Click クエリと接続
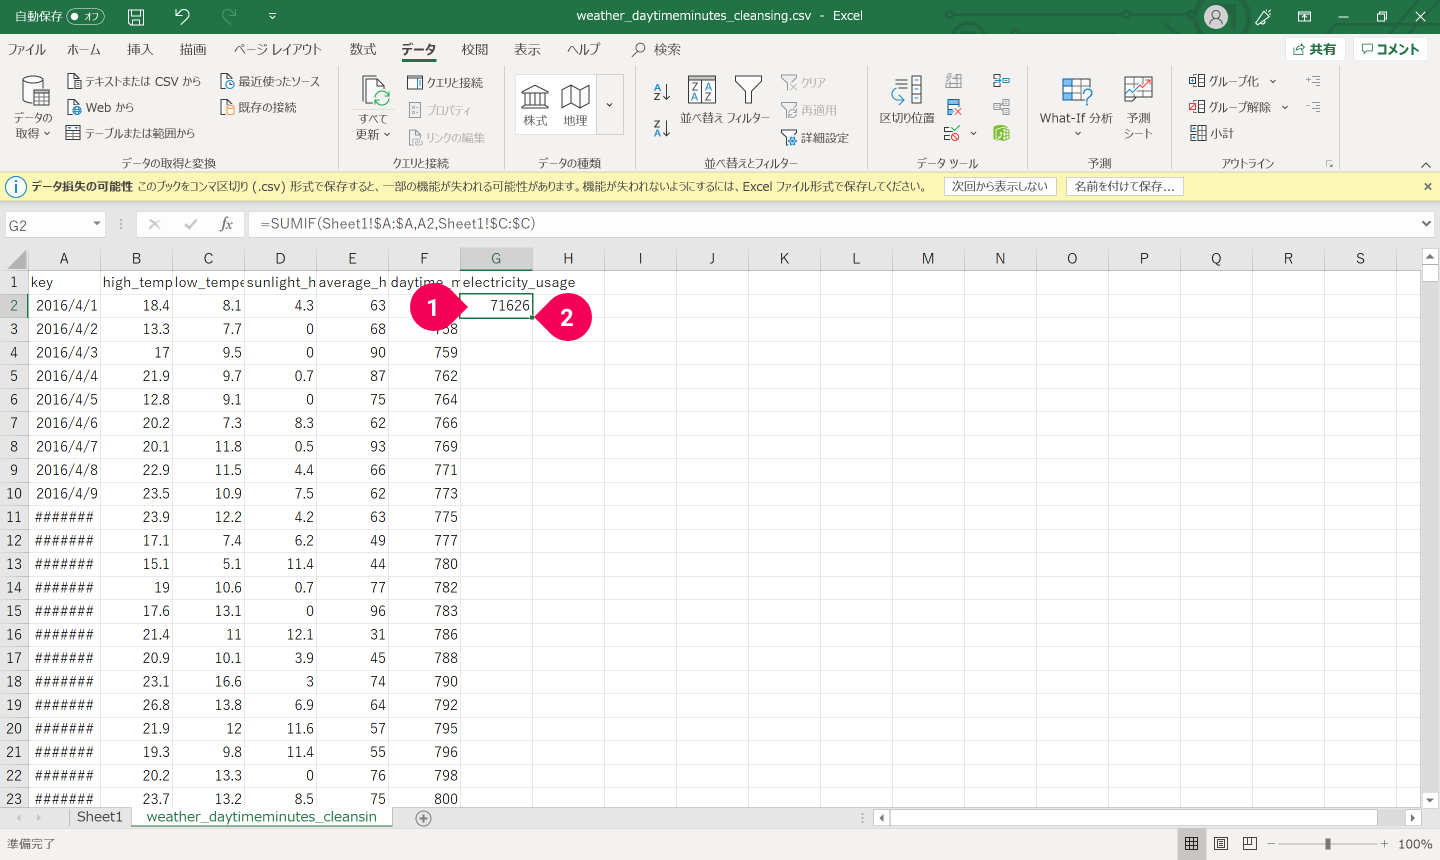 445,82
